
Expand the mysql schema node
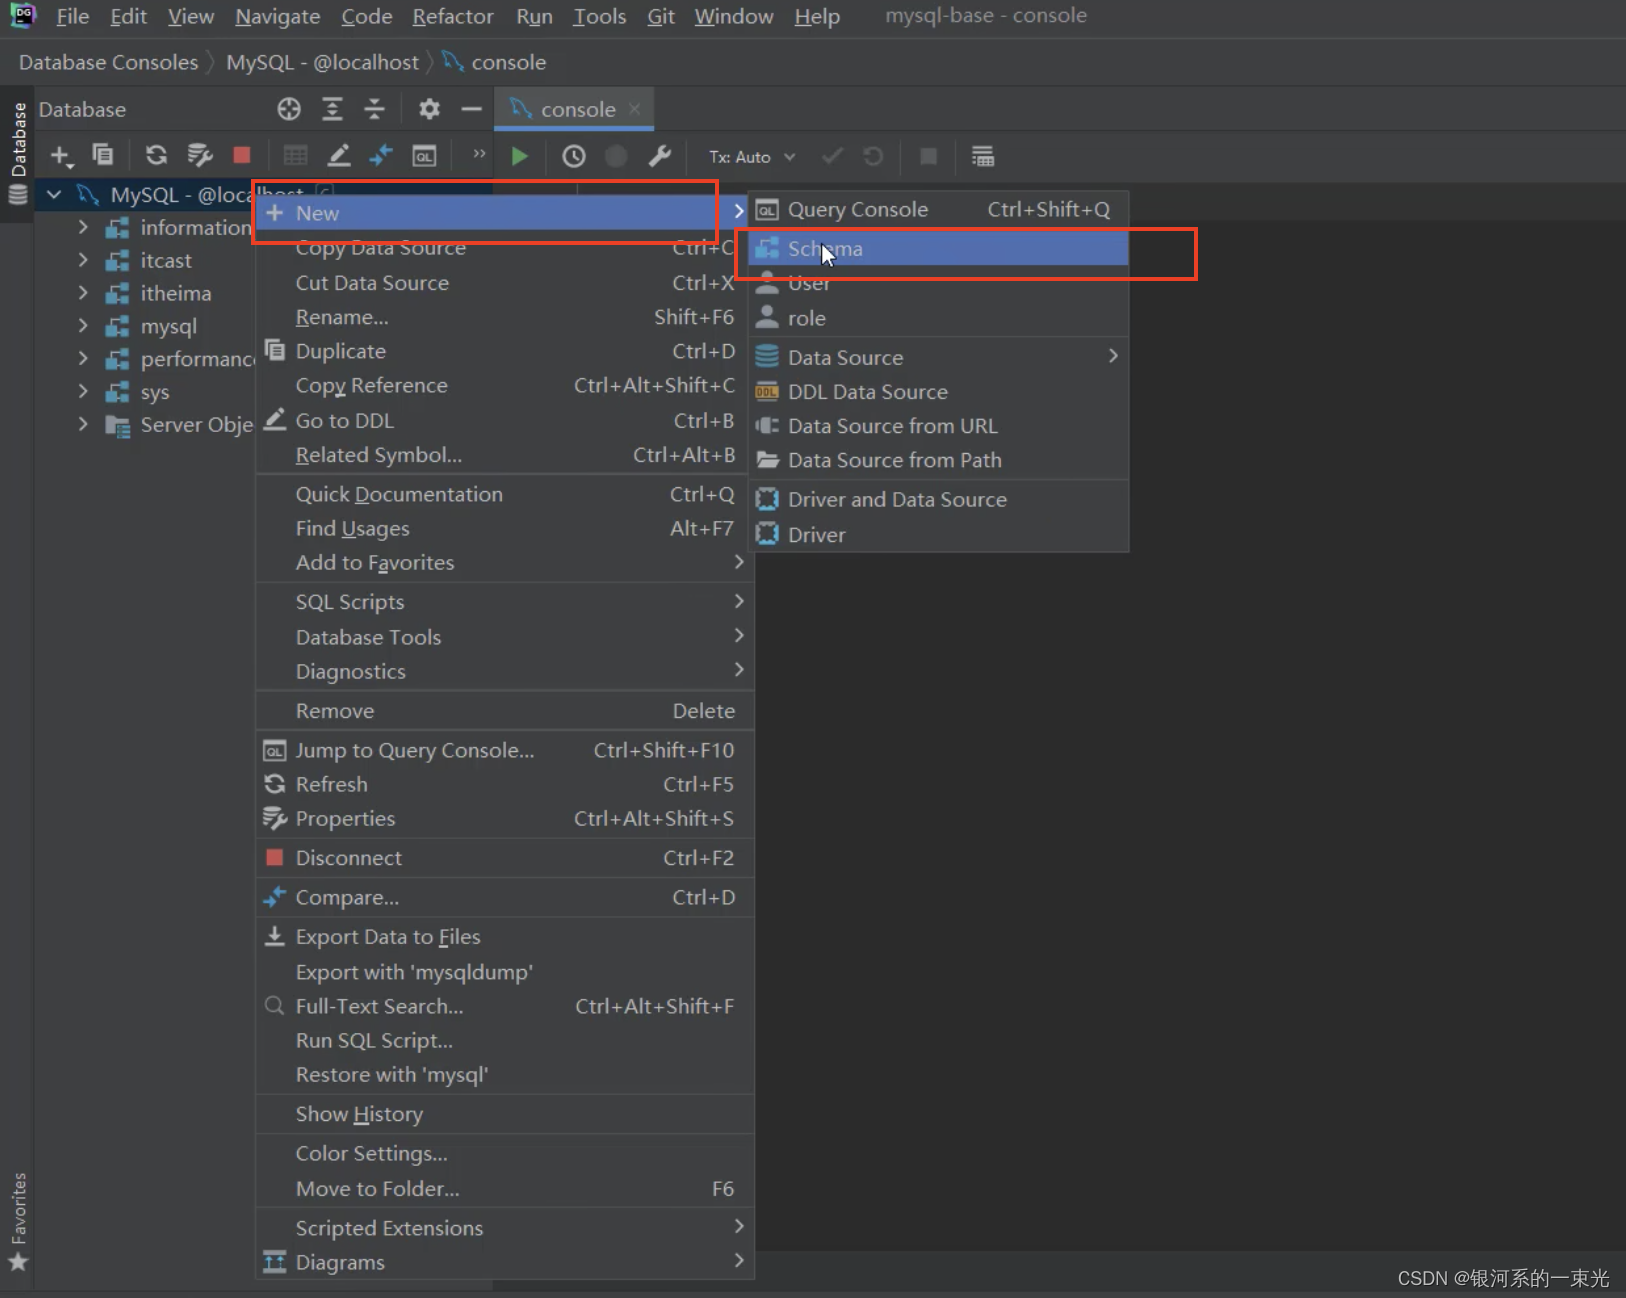tap(83, 326)
